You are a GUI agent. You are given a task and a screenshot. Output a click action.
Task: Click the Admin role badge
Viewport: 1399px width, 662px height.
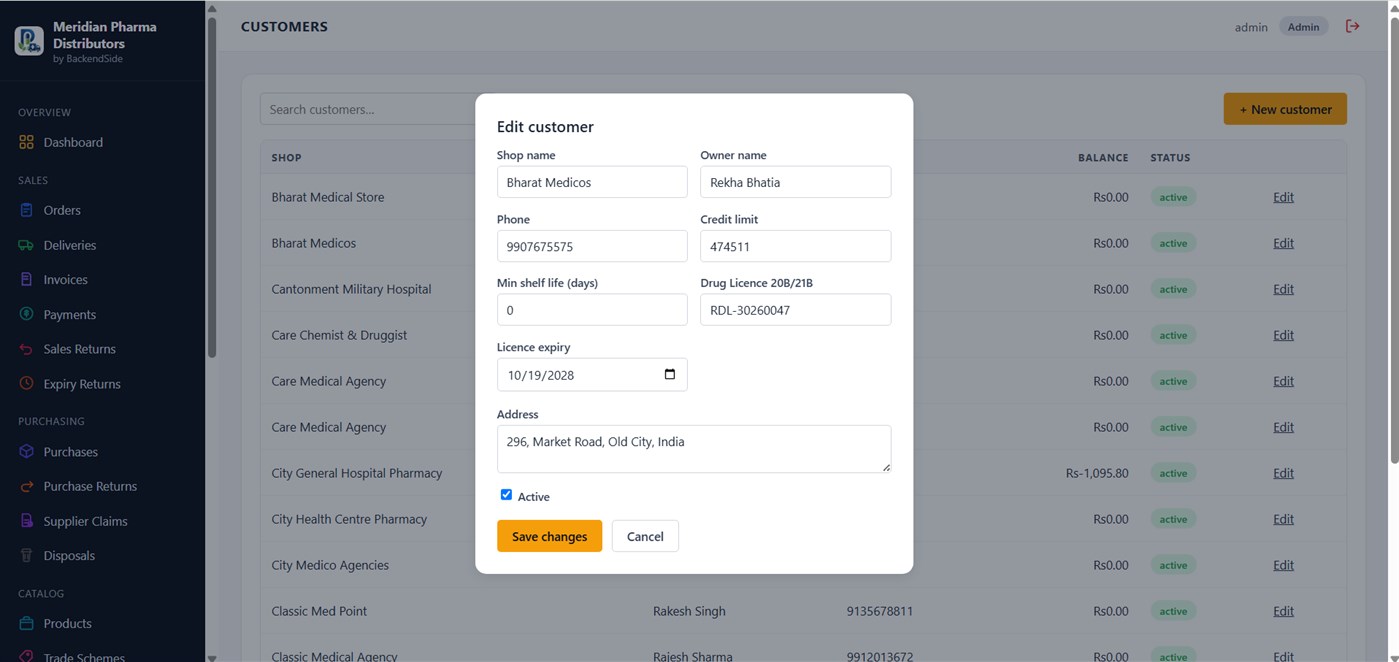click(1303, 27)
